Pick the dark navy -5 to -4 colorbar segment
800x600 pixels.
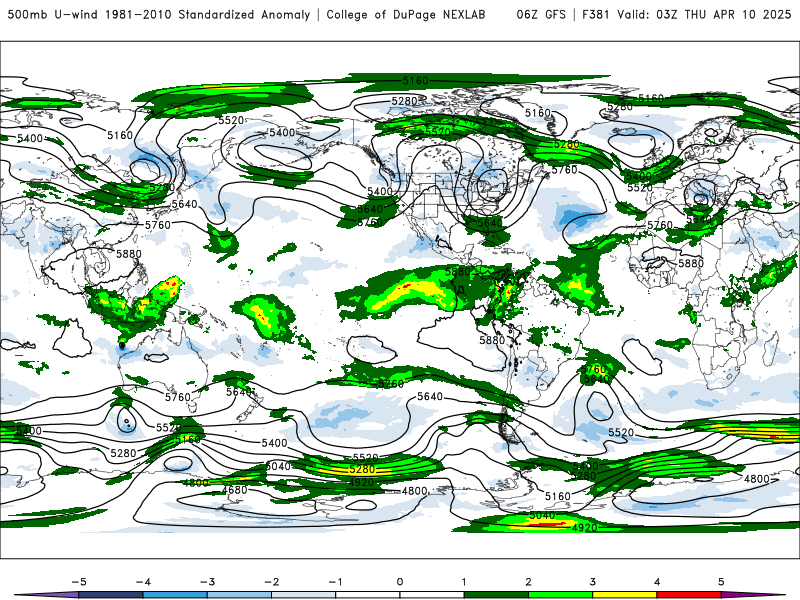click(111, 595)
